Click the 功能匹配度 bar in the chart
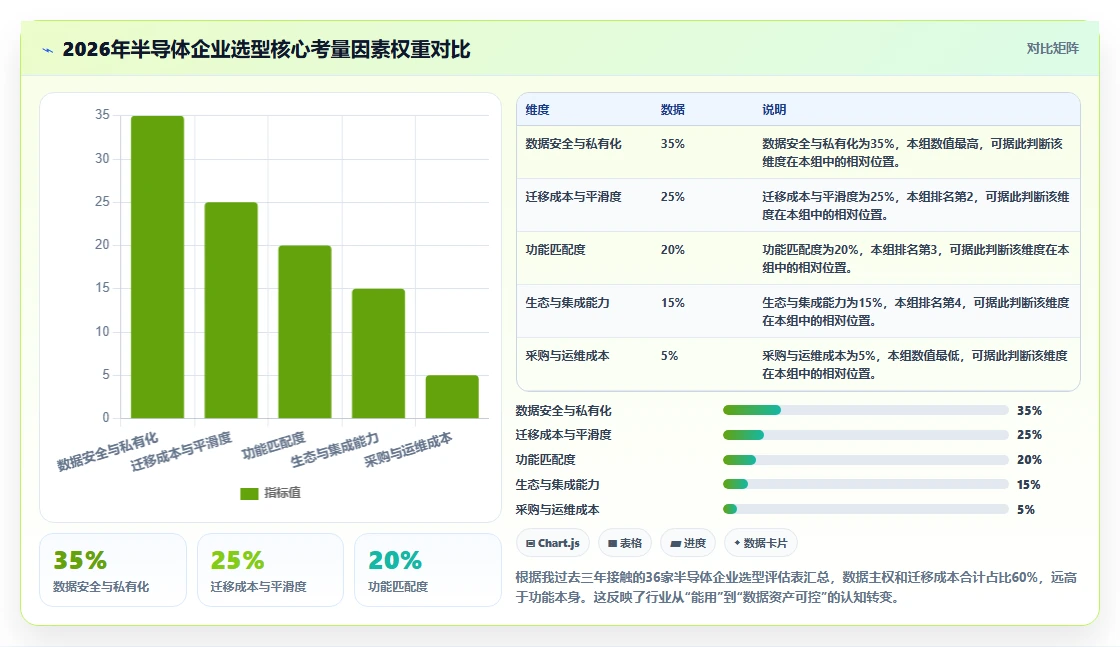 click(305, 332)
